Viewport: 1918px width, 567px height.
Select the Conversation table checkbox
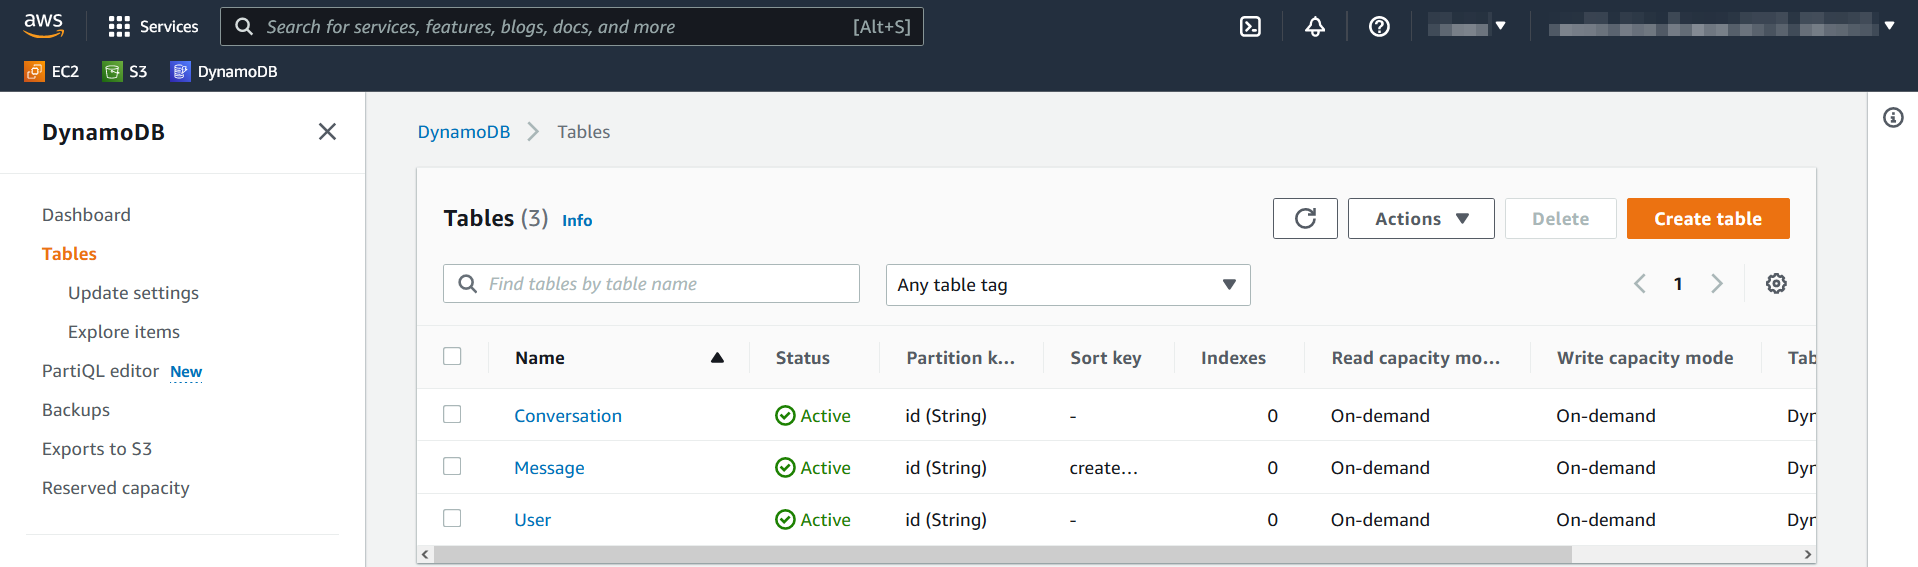point(452,414)
